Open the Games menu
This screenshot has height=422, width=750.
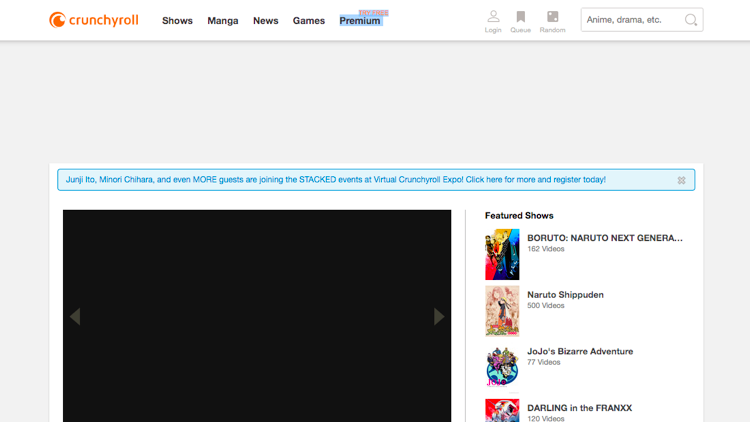pos(309,21)
